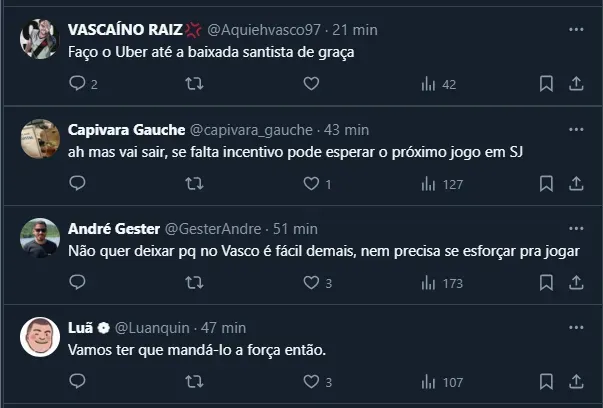Open more options on André Gester's tweet
Screen dimensions: 603x408
tap(576, 228)
